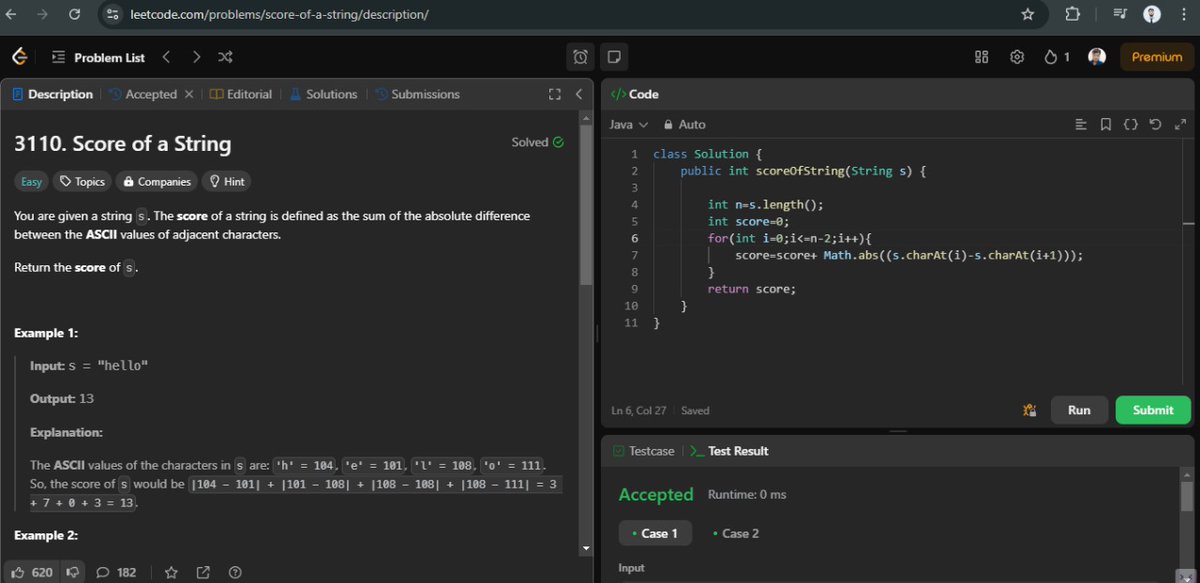Open the notes sticky icon
The height and width of the screenshot is (583, 1200).
pos(615,57)
